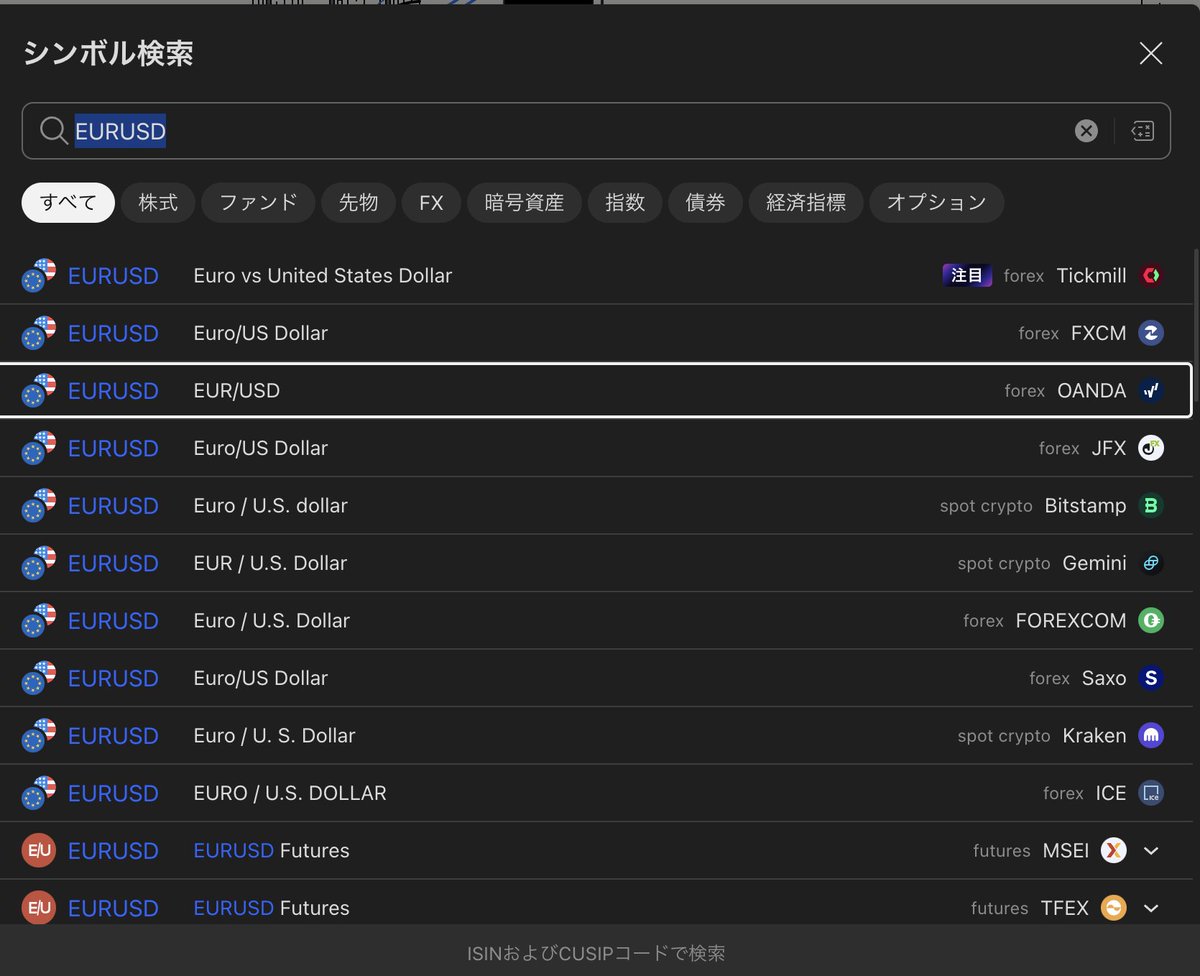1200x976 pixels.
Task: Select the 株式 filter tab
Action: 158,202
